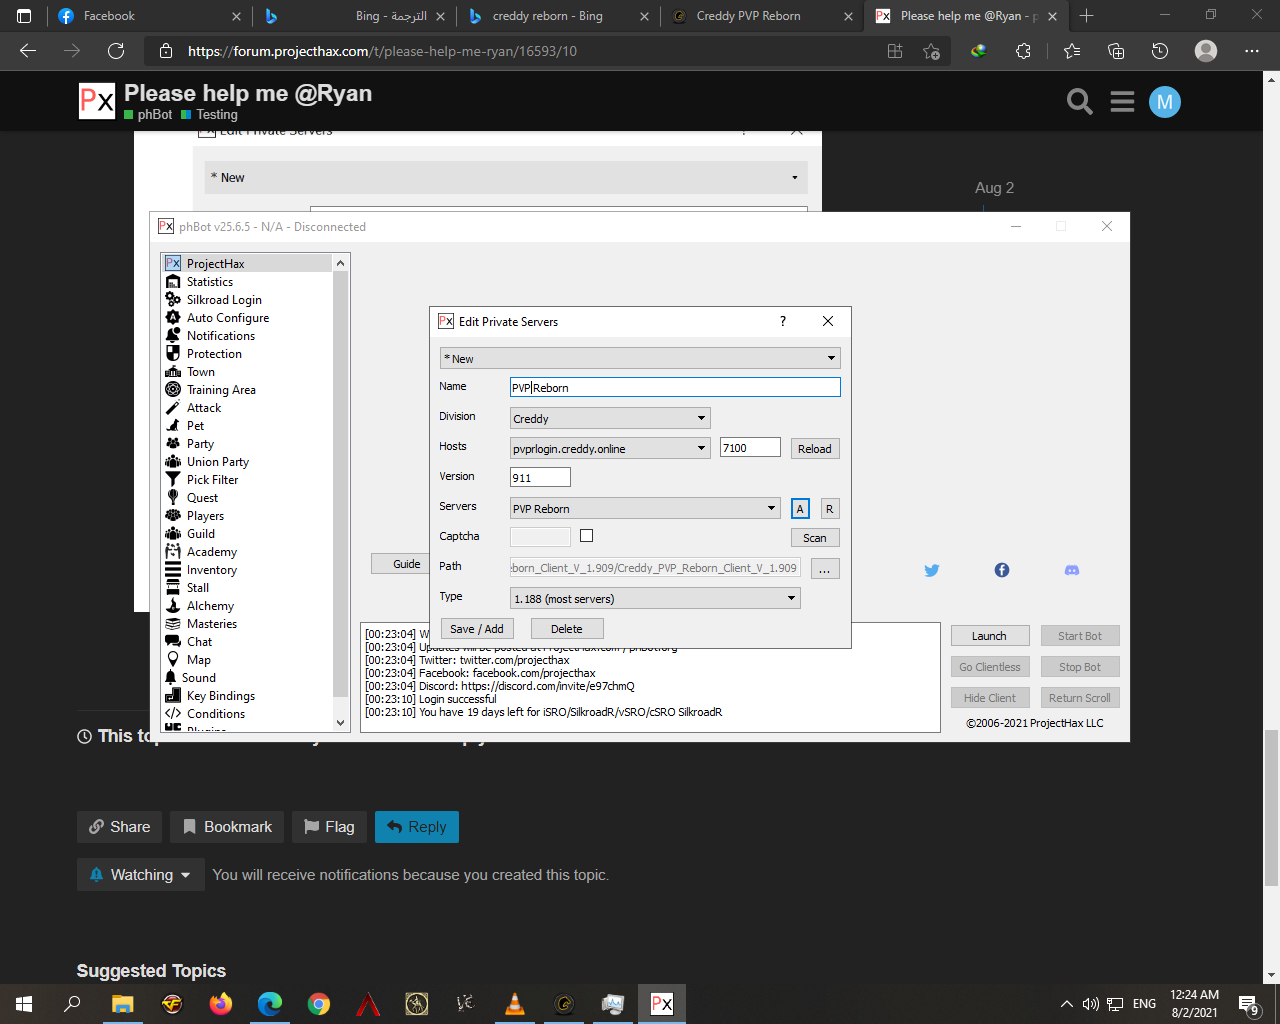This screenshot has width=1280, height=1024.
Task: Switch to the Creddy PVP Reborn tab
Action: (x=748, y=16)
